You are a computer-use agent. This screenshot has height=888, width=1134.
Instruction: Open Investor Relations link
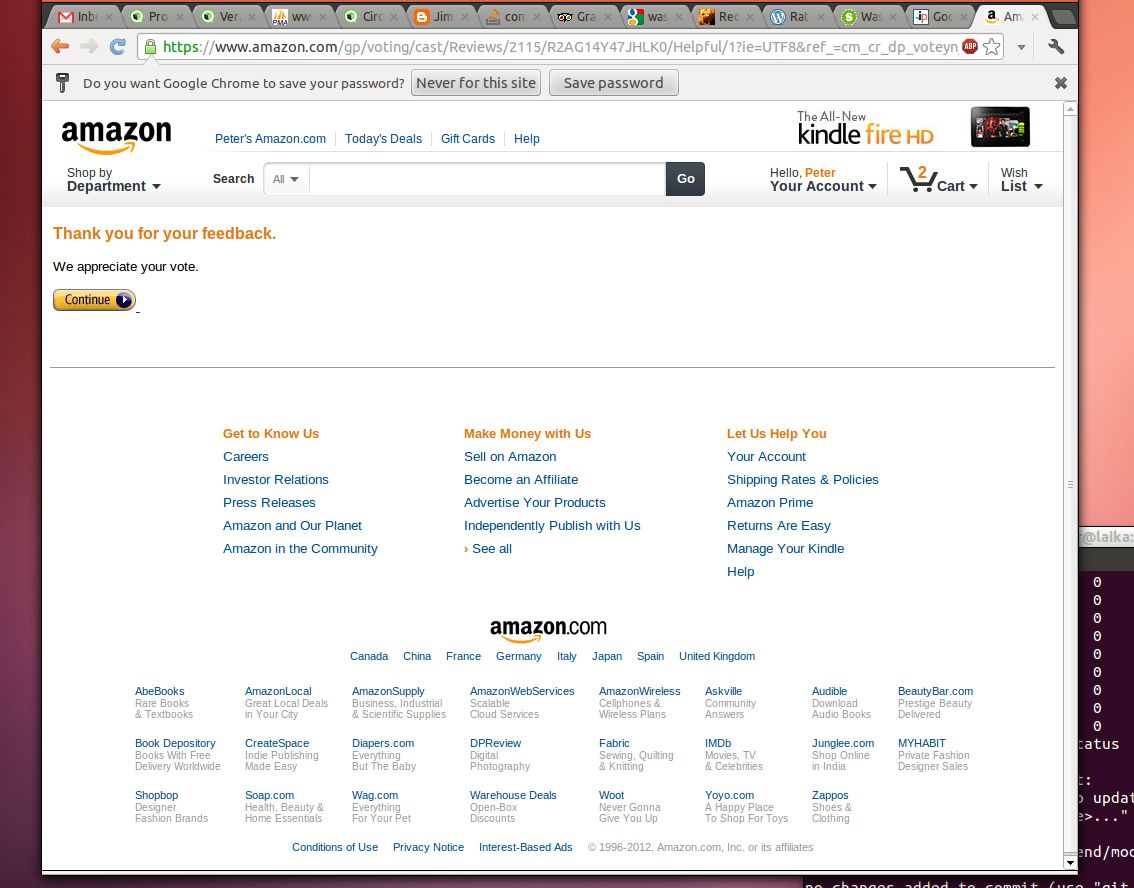276,479
